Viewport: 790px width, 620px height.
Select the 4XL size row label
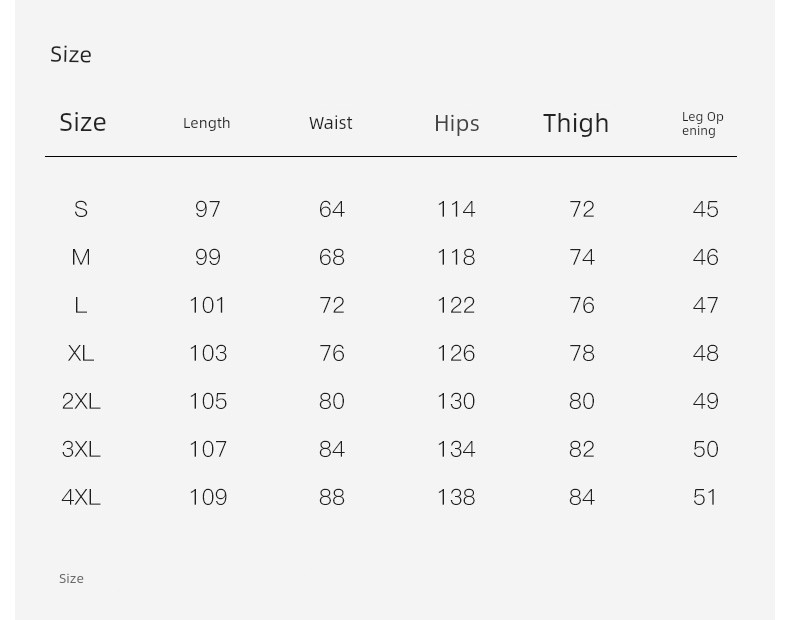click(81, 497)
